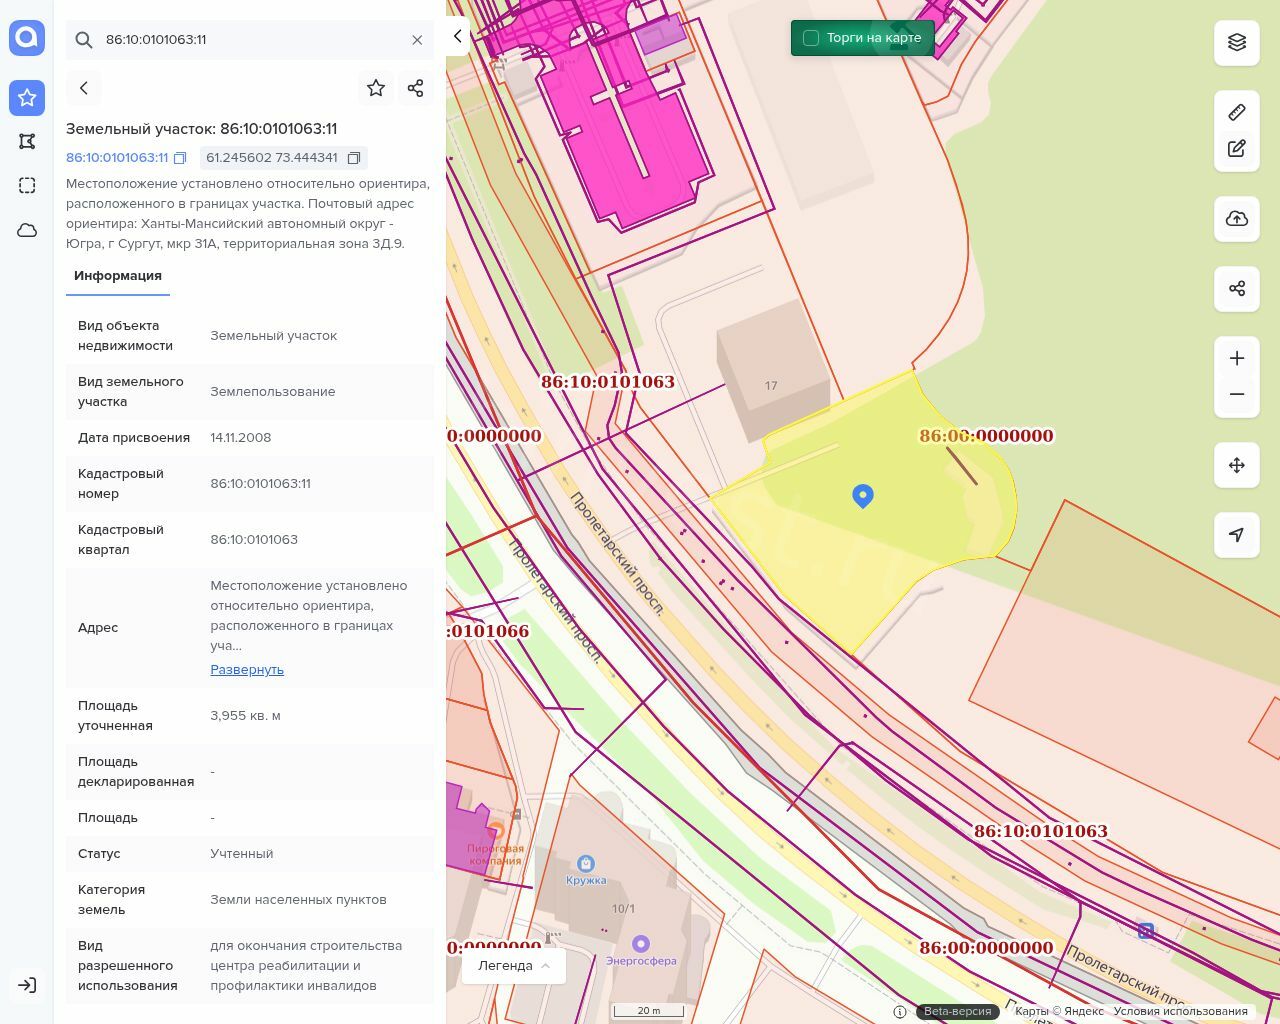The width and height of the screenshot is (1280, 1024).
Task: Copy the cadastral number 86:10:0101063:11
Action: click(180, 158)
